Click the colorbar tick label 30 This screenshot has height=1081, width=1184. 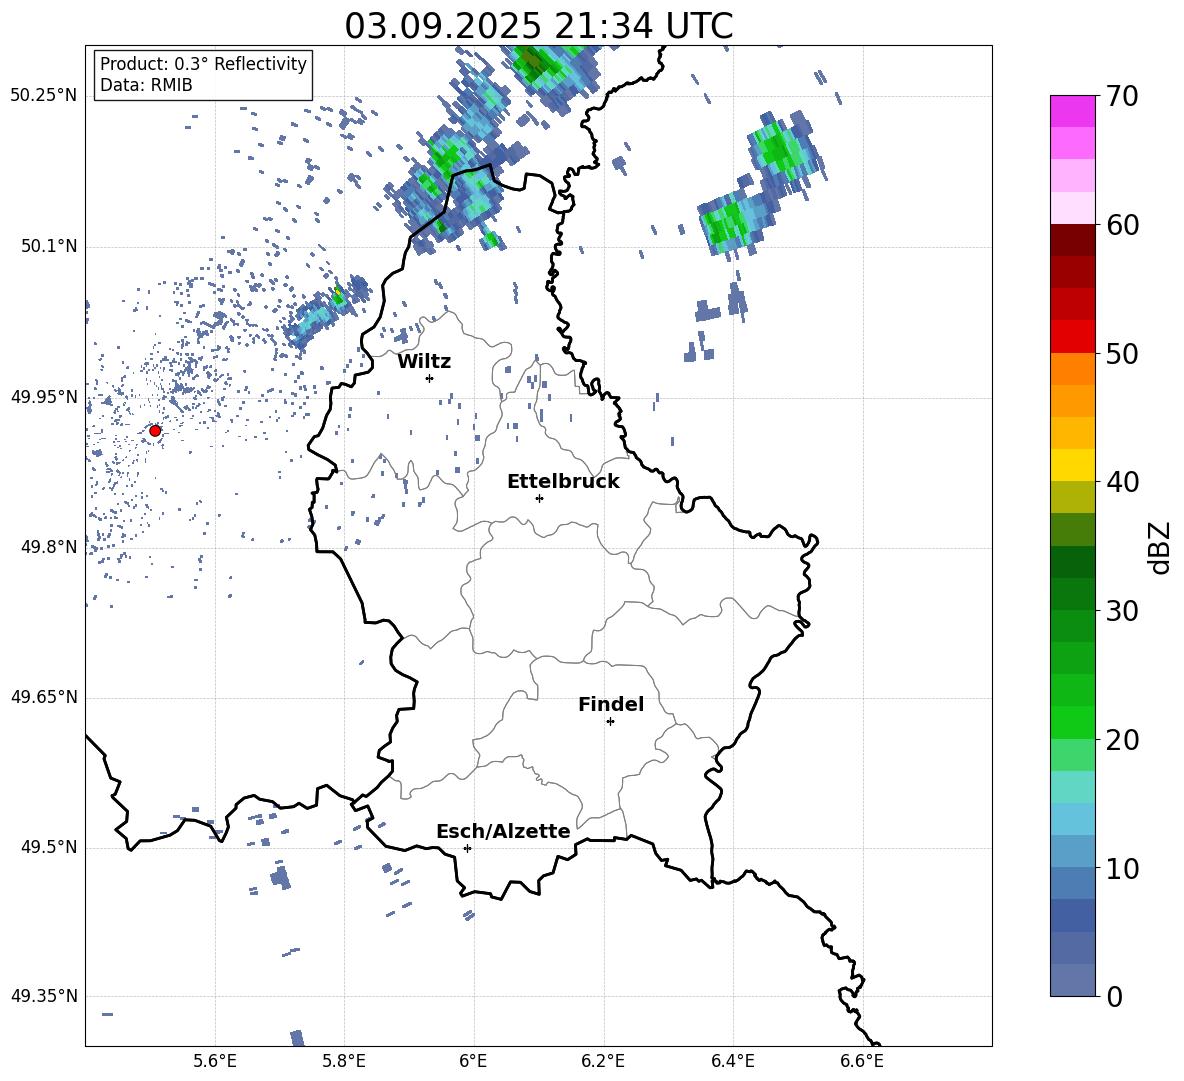(x=1123, y=611)
